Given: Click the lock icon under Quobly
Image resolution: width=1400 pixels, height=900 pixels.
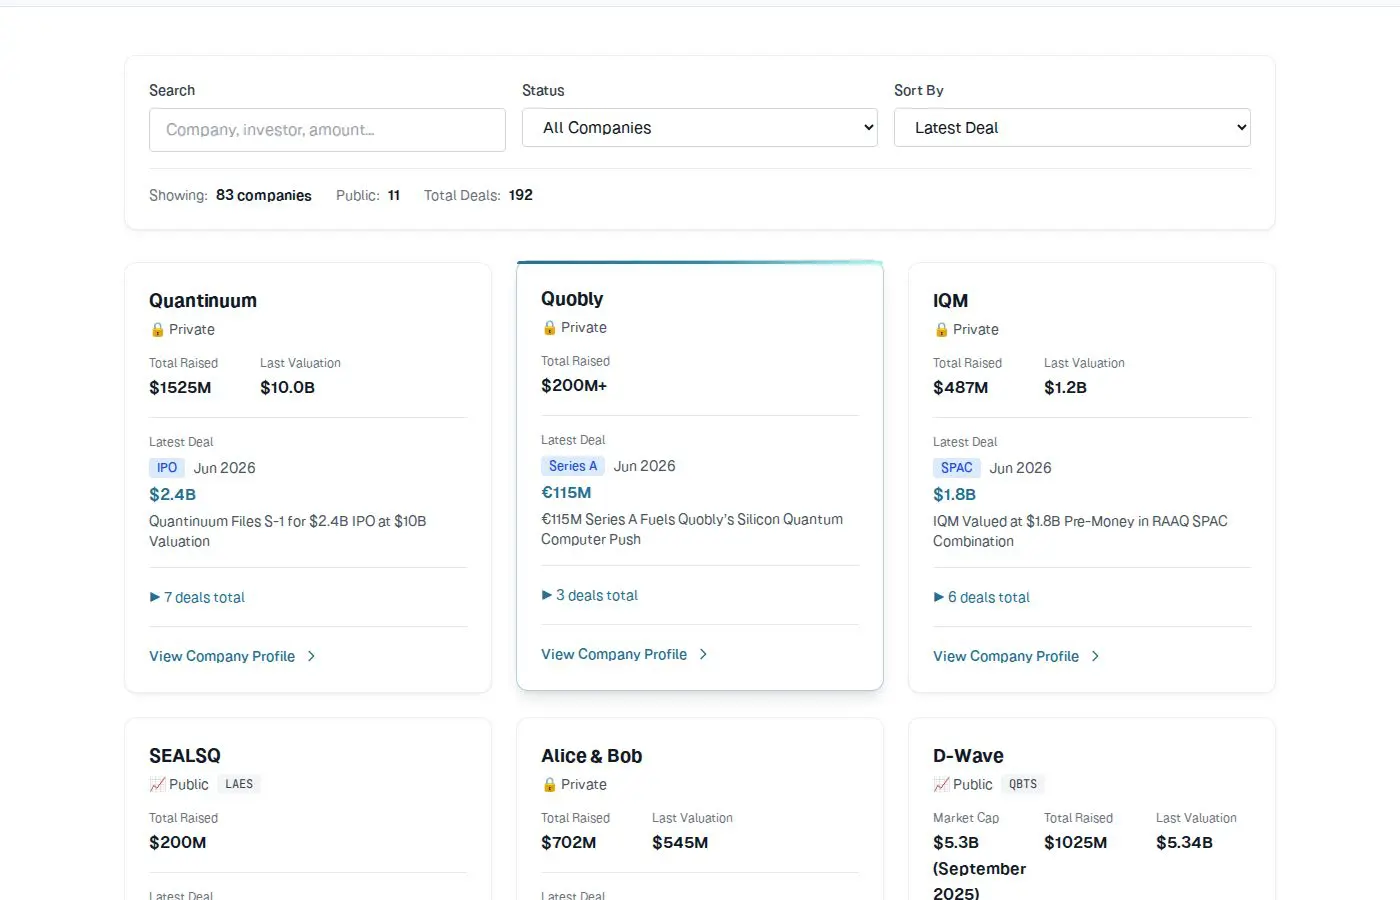Looking at the screenshot, I should [x=549, y=327].
